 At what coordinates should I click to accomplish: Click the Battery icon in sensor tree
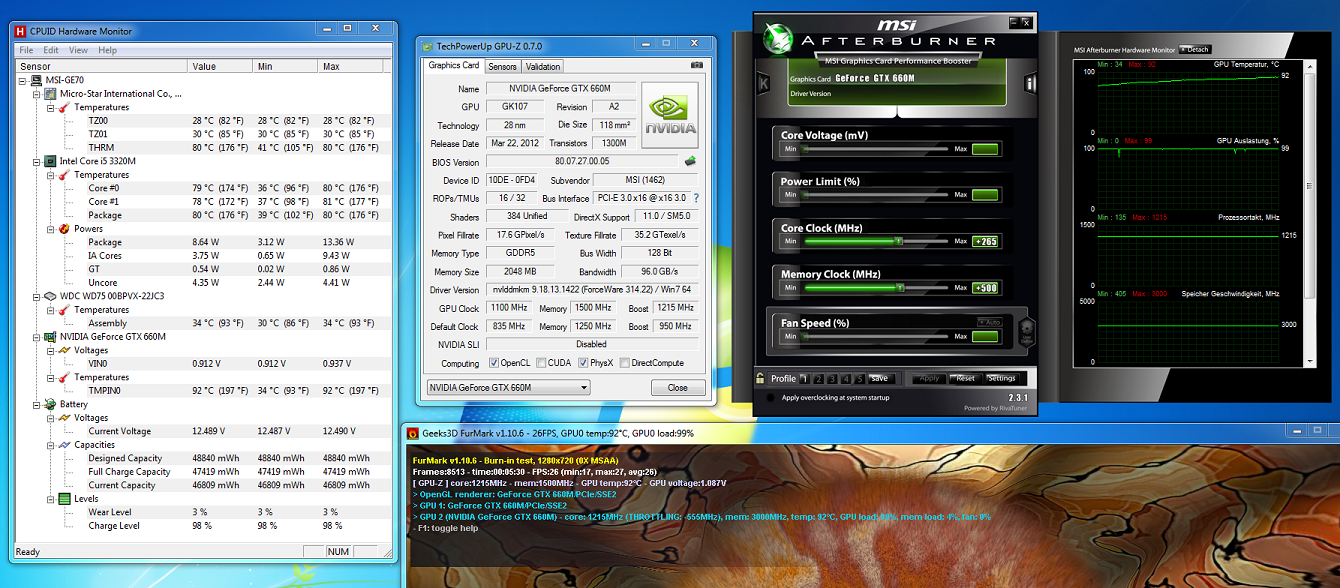click(50, 405)
